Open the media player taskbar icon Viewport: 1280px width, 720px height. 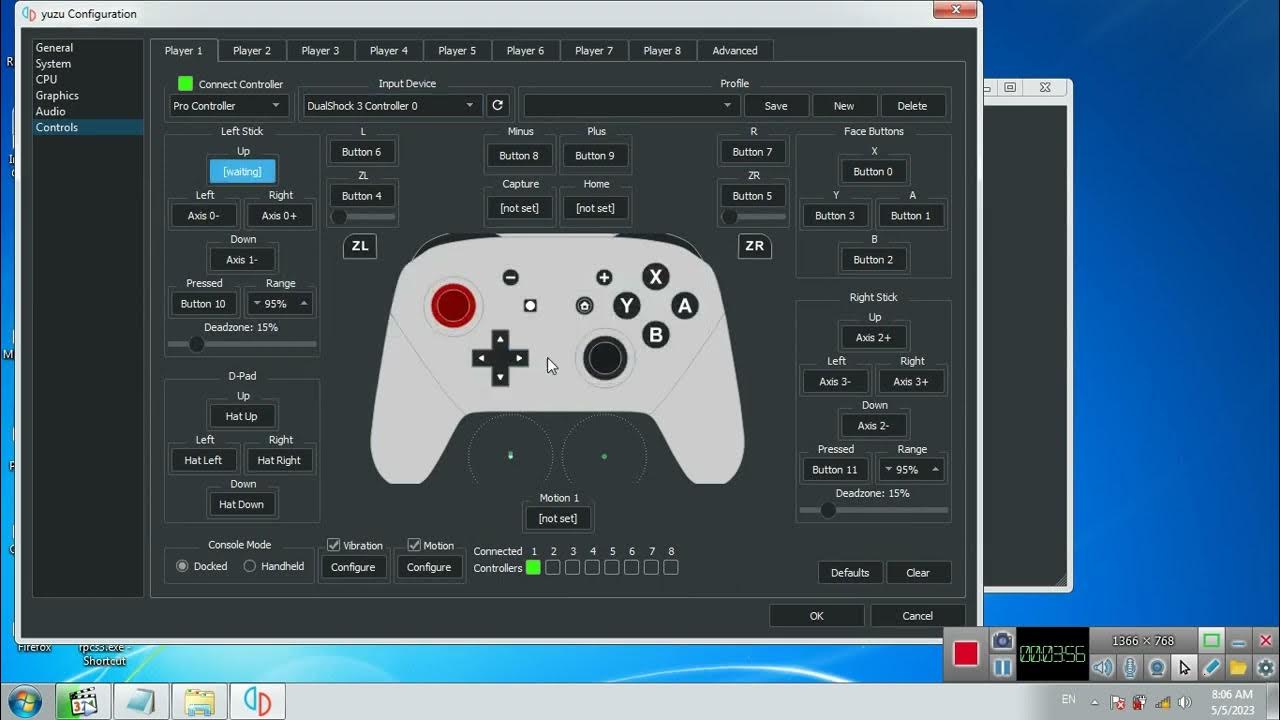(x=83, y=702)
